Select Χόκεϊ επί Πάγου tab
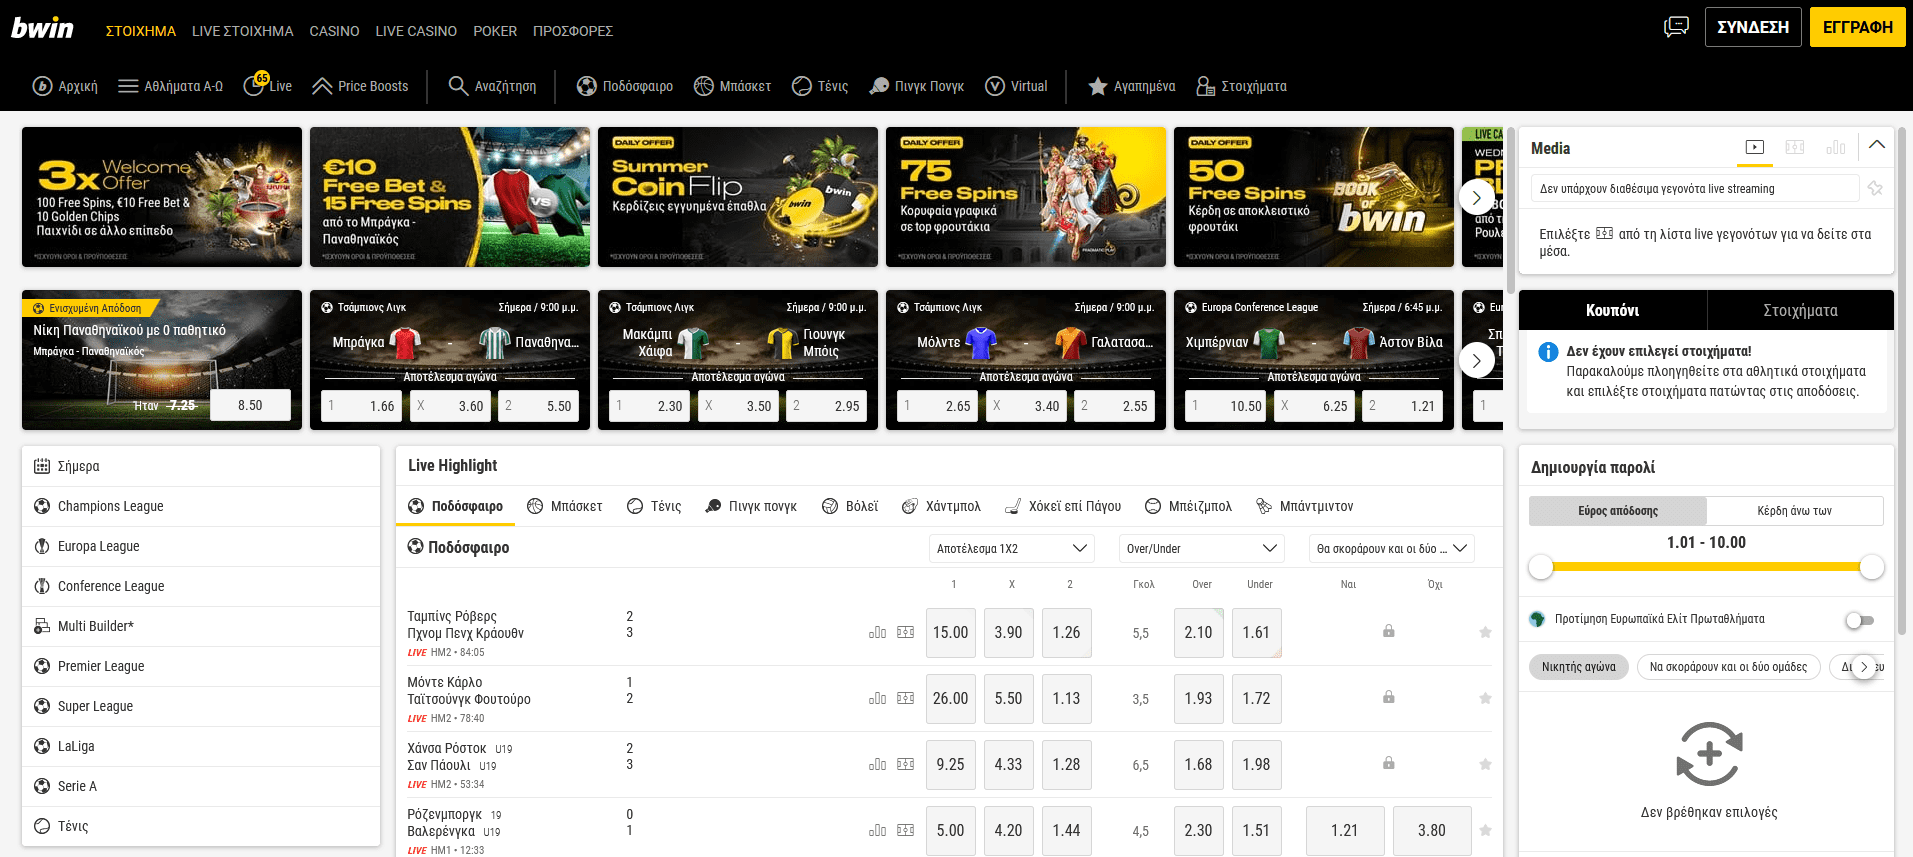1913x857 pixels. click(1063, 506)
